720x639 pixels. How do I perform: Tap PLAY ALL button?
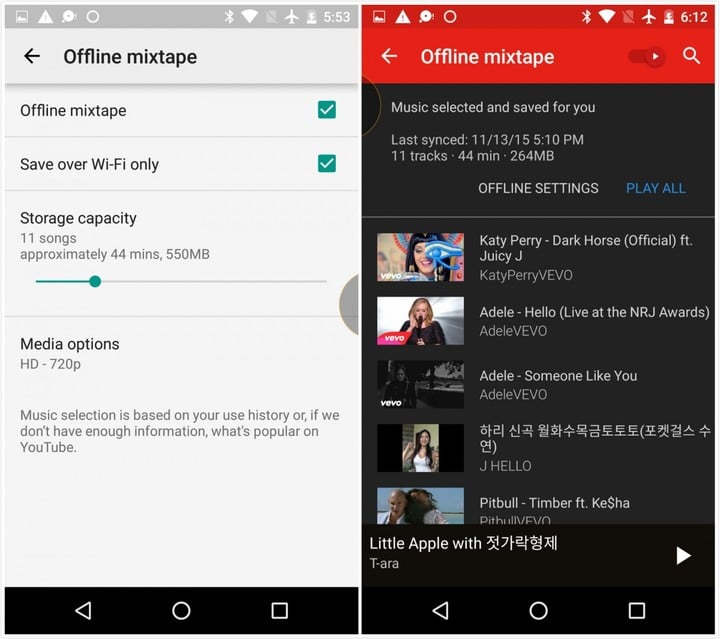pos(656,188)
